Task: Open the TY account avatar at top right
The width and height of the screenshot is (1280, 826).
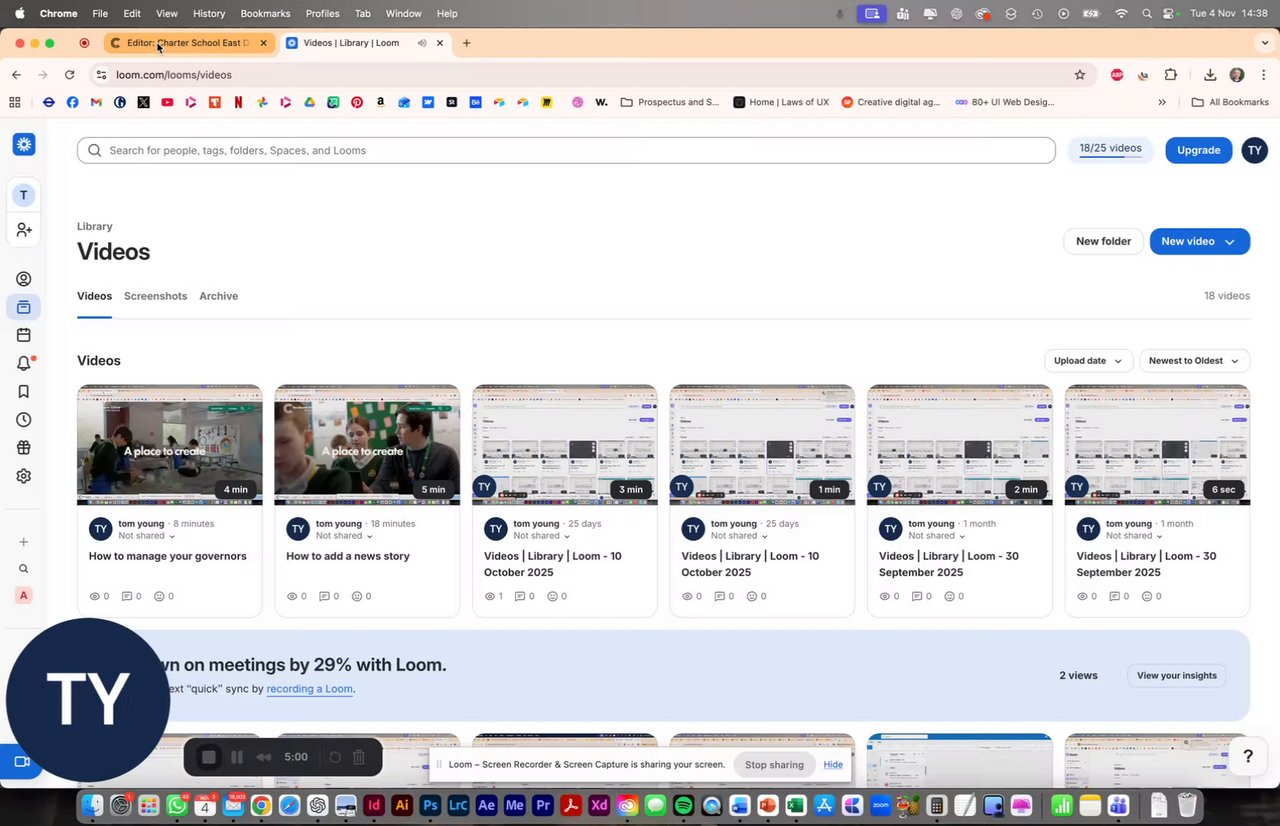Action: [x=1254, y=150]
